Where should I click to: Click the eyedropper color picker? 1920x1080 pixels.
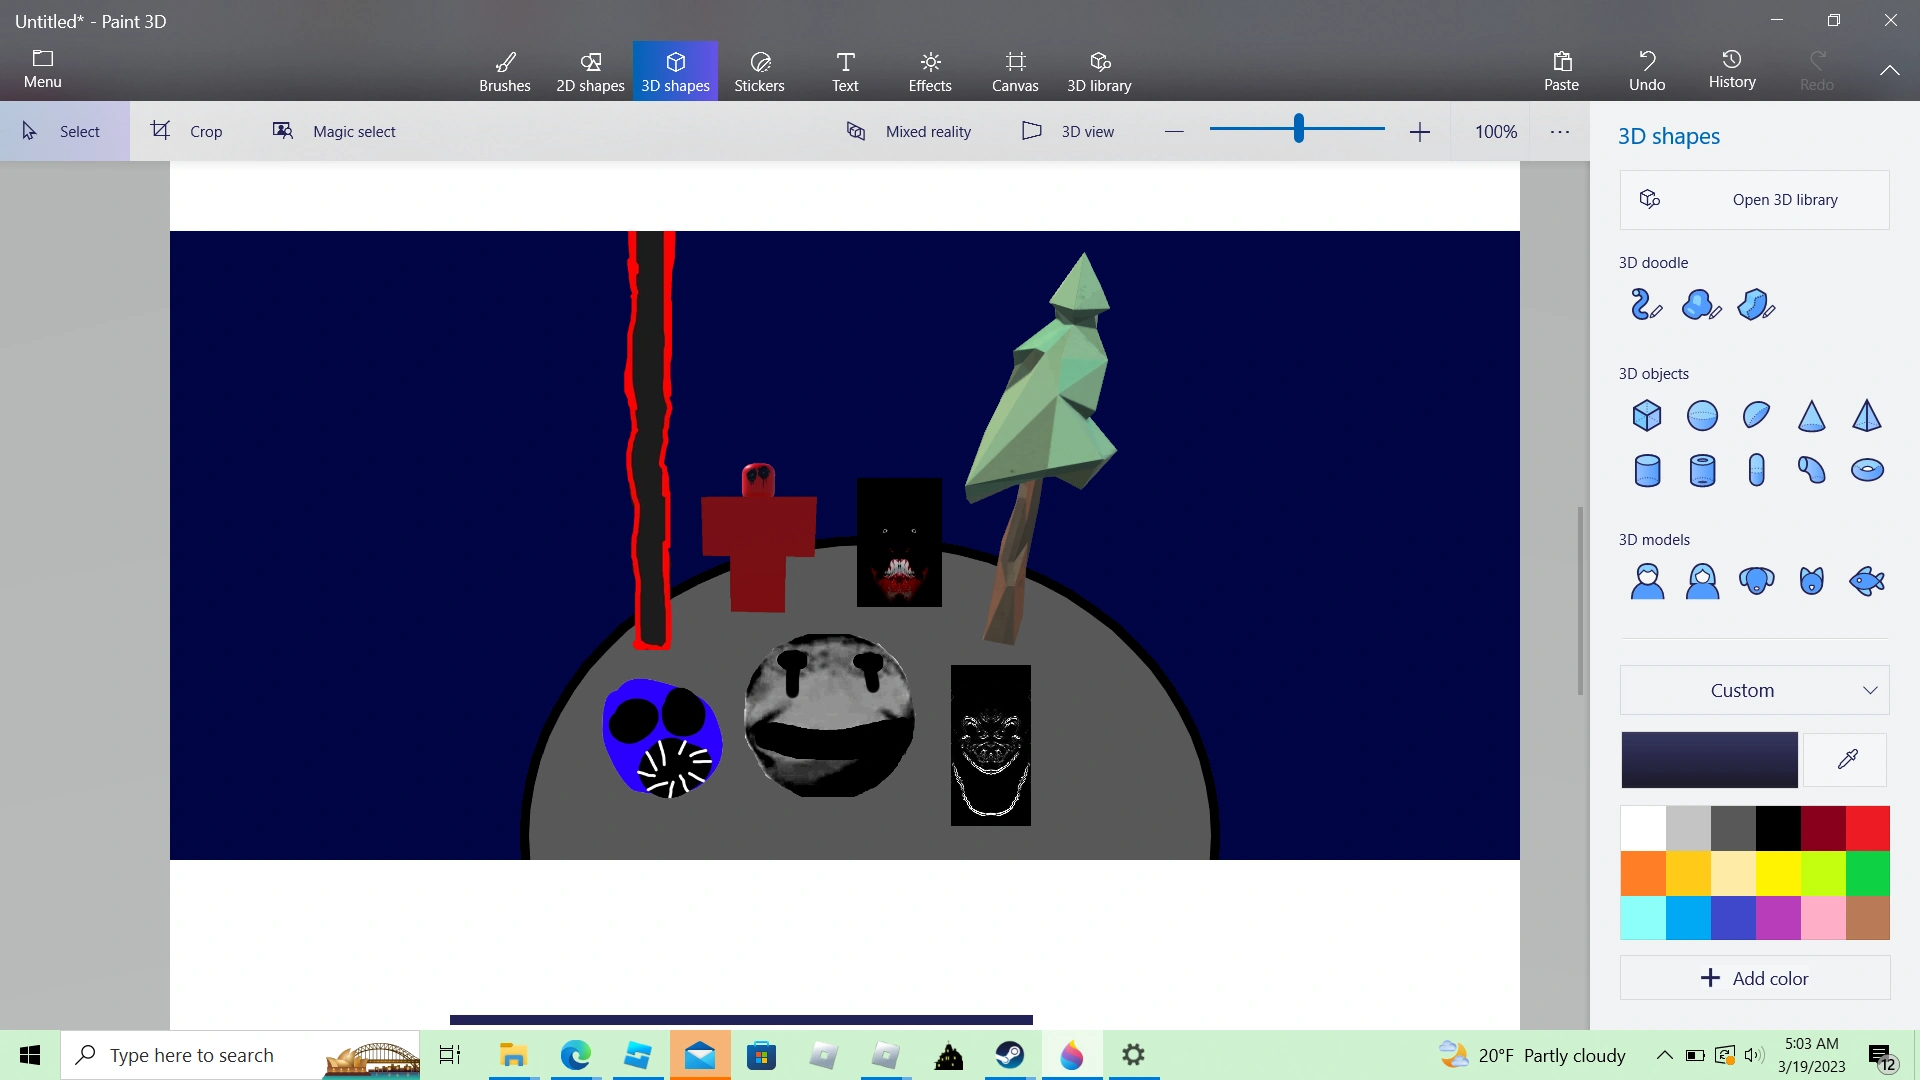[1846, 760]
